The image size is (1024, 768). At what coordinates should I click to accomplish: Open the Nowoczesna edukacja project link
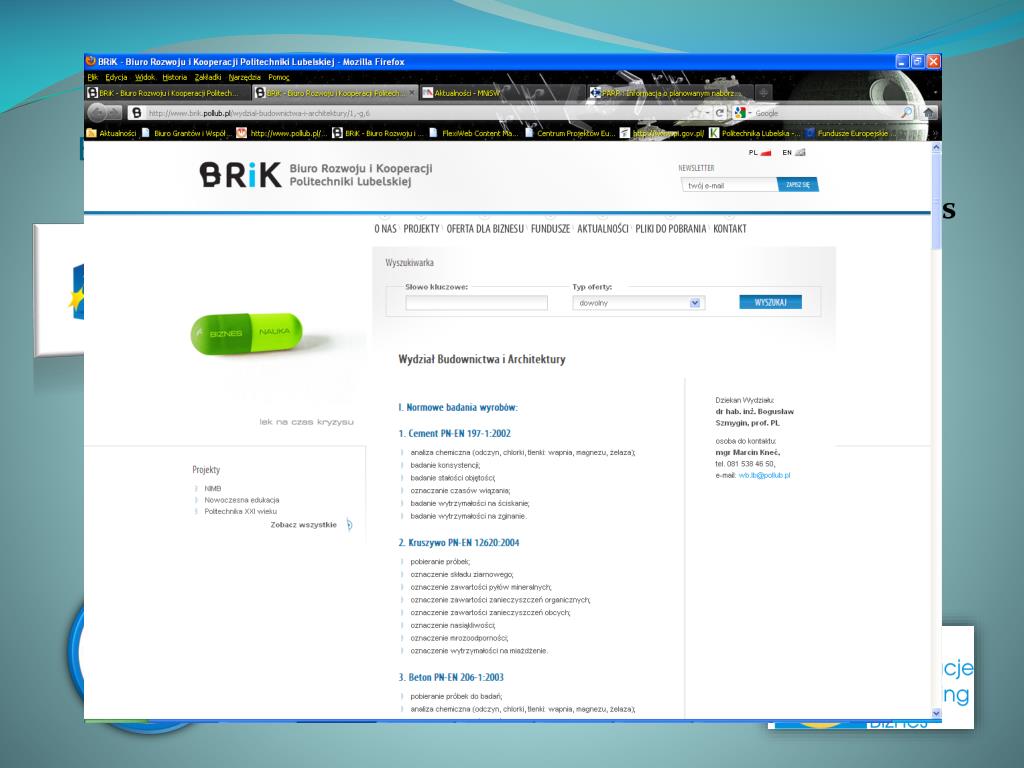242,500
